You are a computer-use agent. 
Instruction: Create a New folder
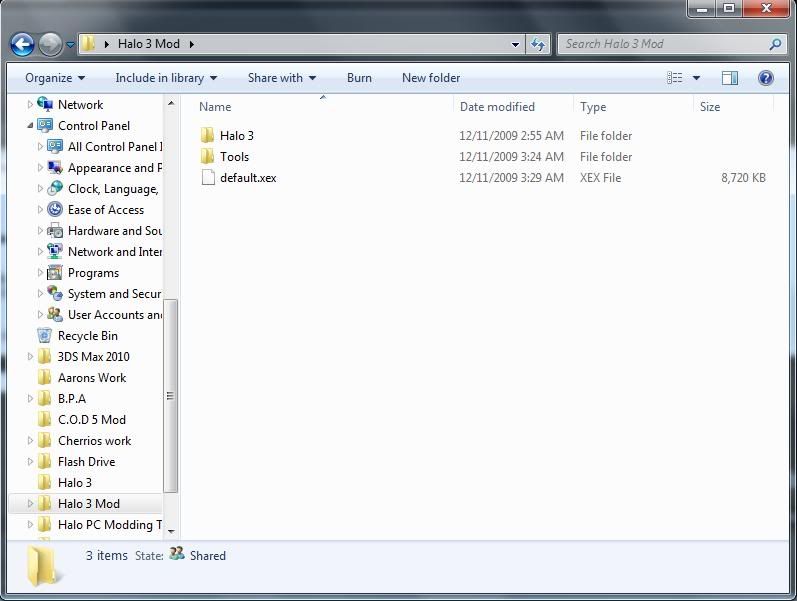click(x=431, y=78)
